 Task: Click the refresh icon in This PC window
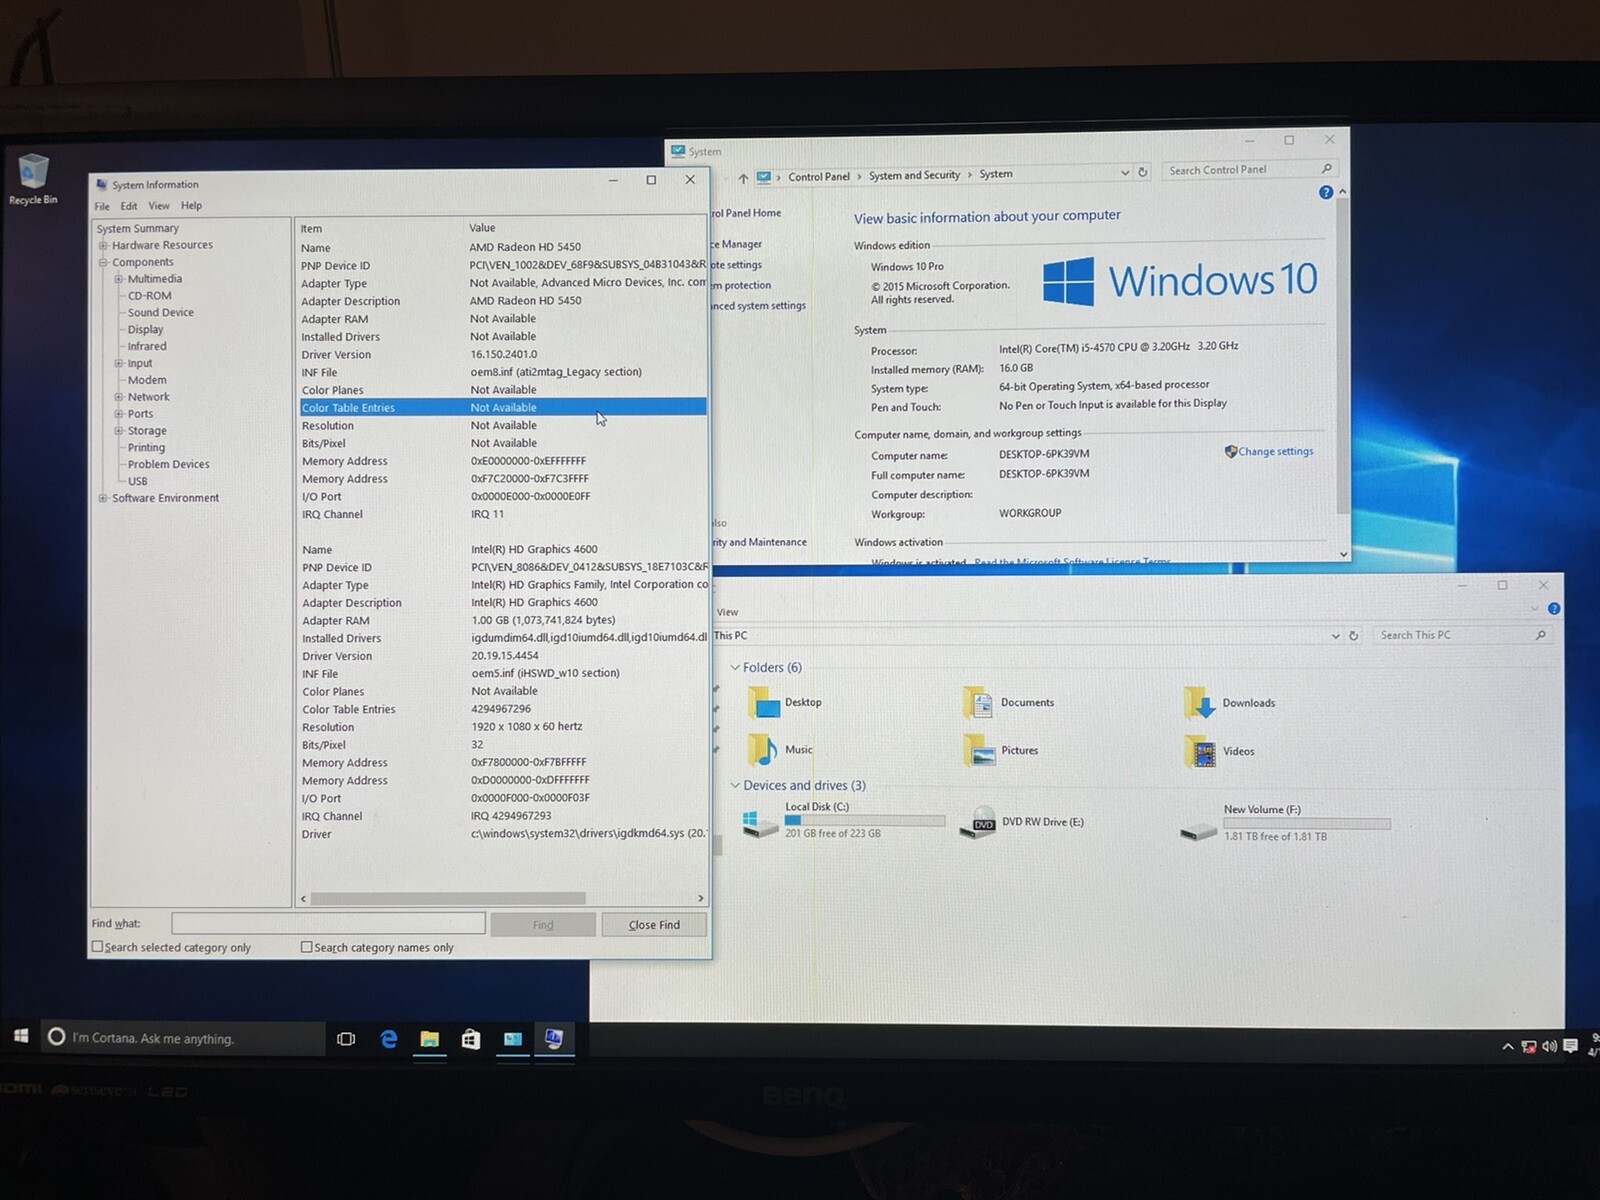coord(1354,636)
